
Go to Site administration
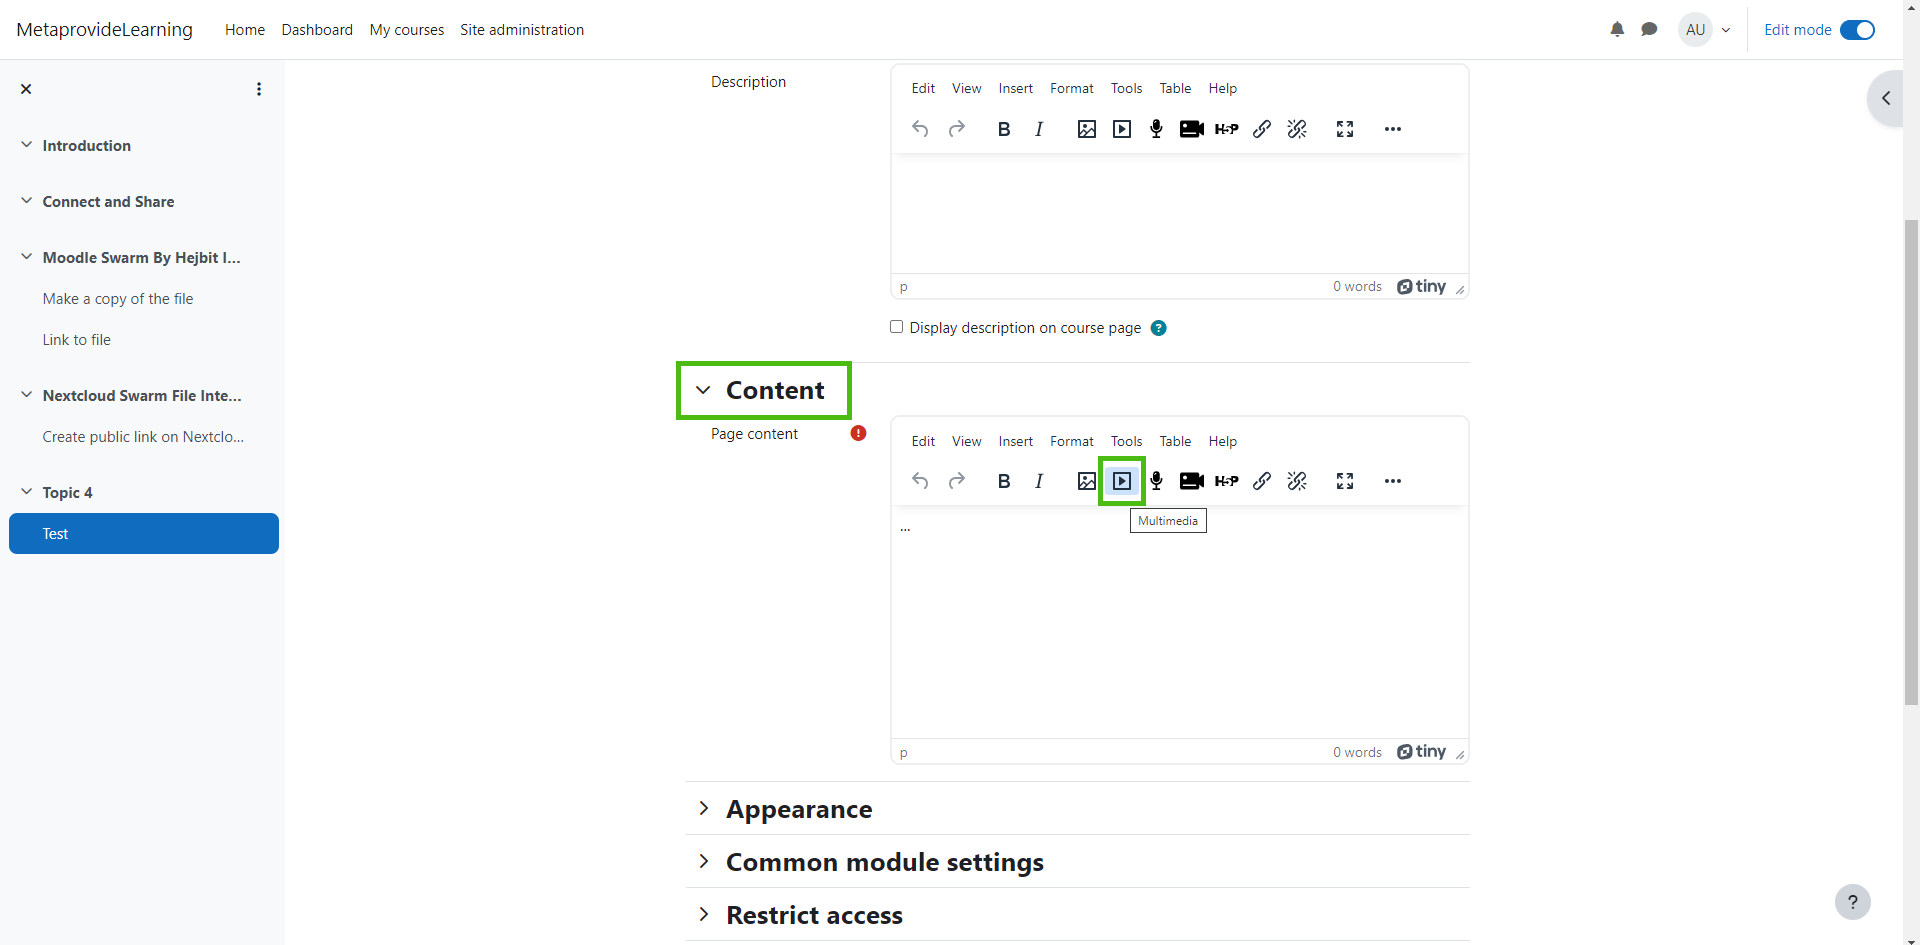[x=521, y=30]
